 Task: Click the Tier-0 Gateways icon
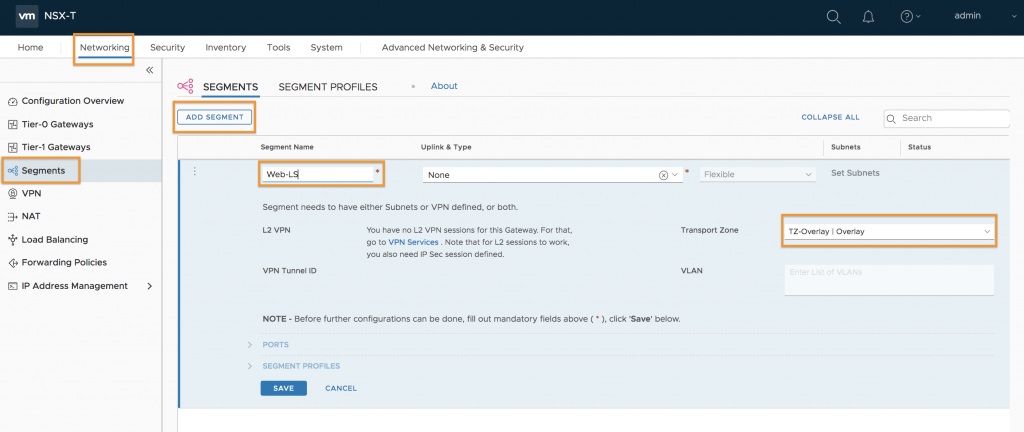pyautogui.click(x=12, y=125)
